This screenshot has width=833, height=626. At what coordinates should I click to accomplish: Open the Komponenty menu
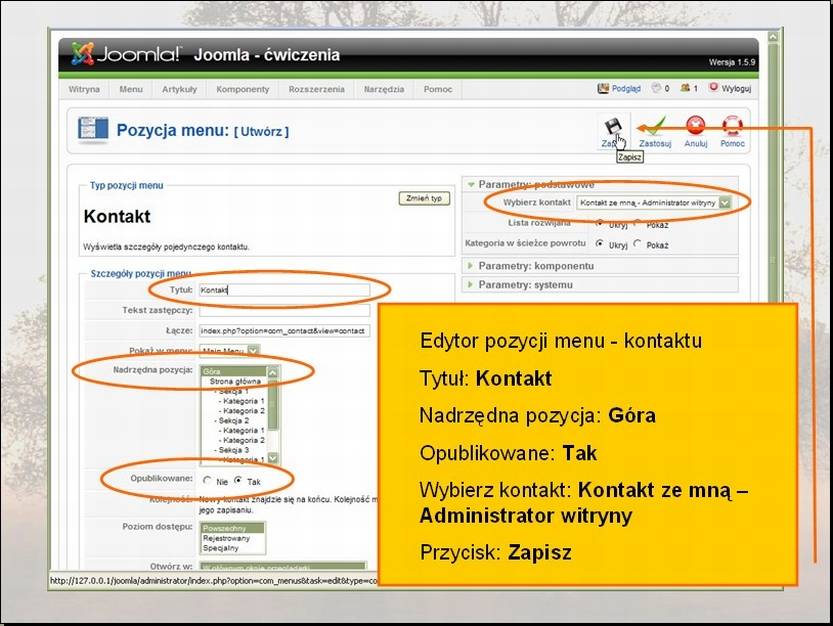[x=242, y=89]
